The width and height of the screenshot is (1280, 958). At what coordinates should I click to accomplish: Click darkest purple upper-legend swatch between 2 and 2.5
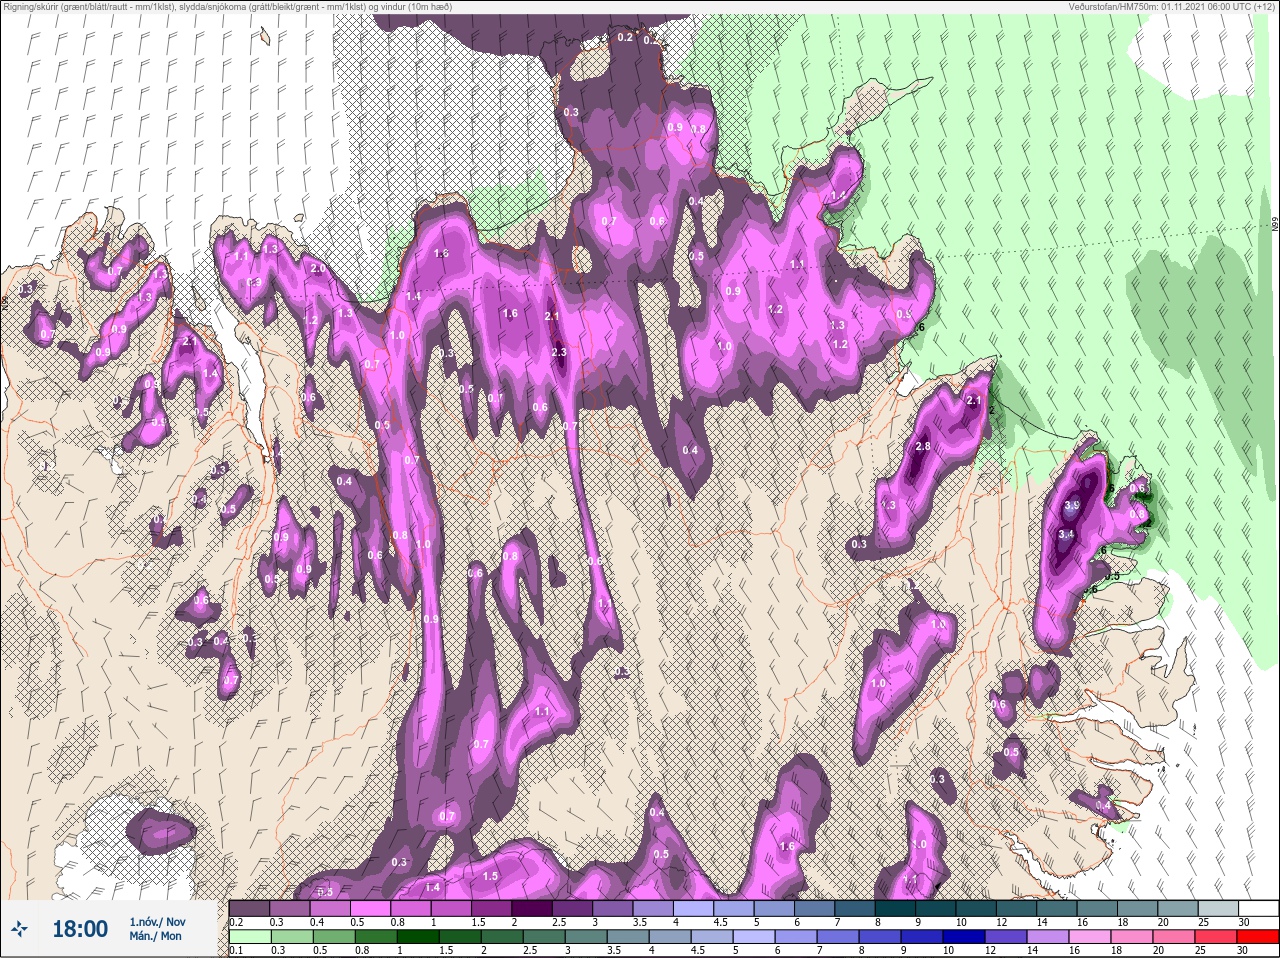[x=532, y=908]
